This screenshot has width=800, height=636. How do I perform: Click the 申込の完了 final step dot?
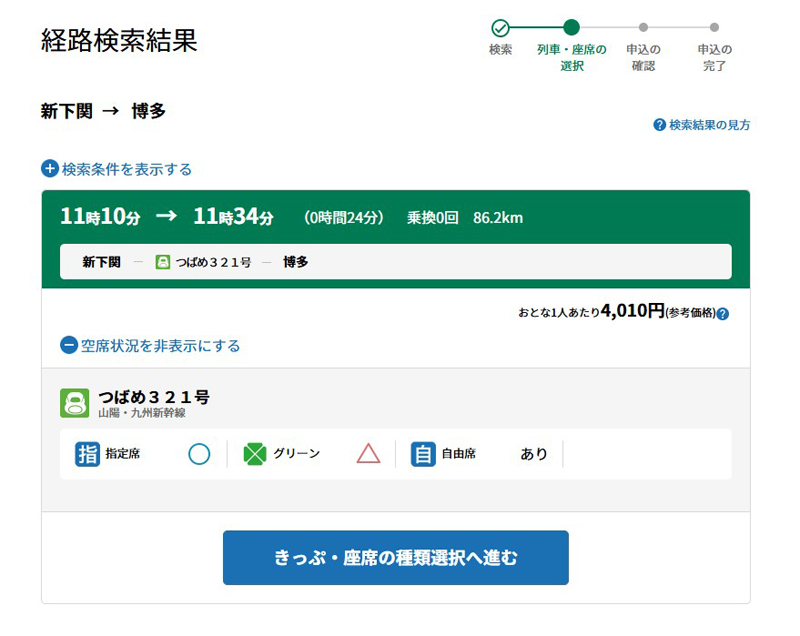tap(714, 28)
